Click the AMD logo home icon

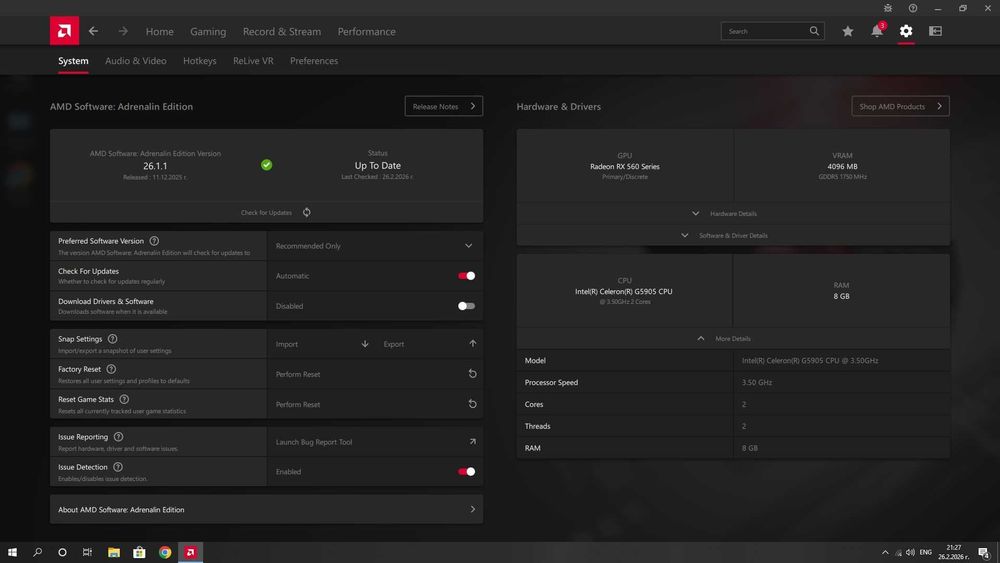(64, 31)
